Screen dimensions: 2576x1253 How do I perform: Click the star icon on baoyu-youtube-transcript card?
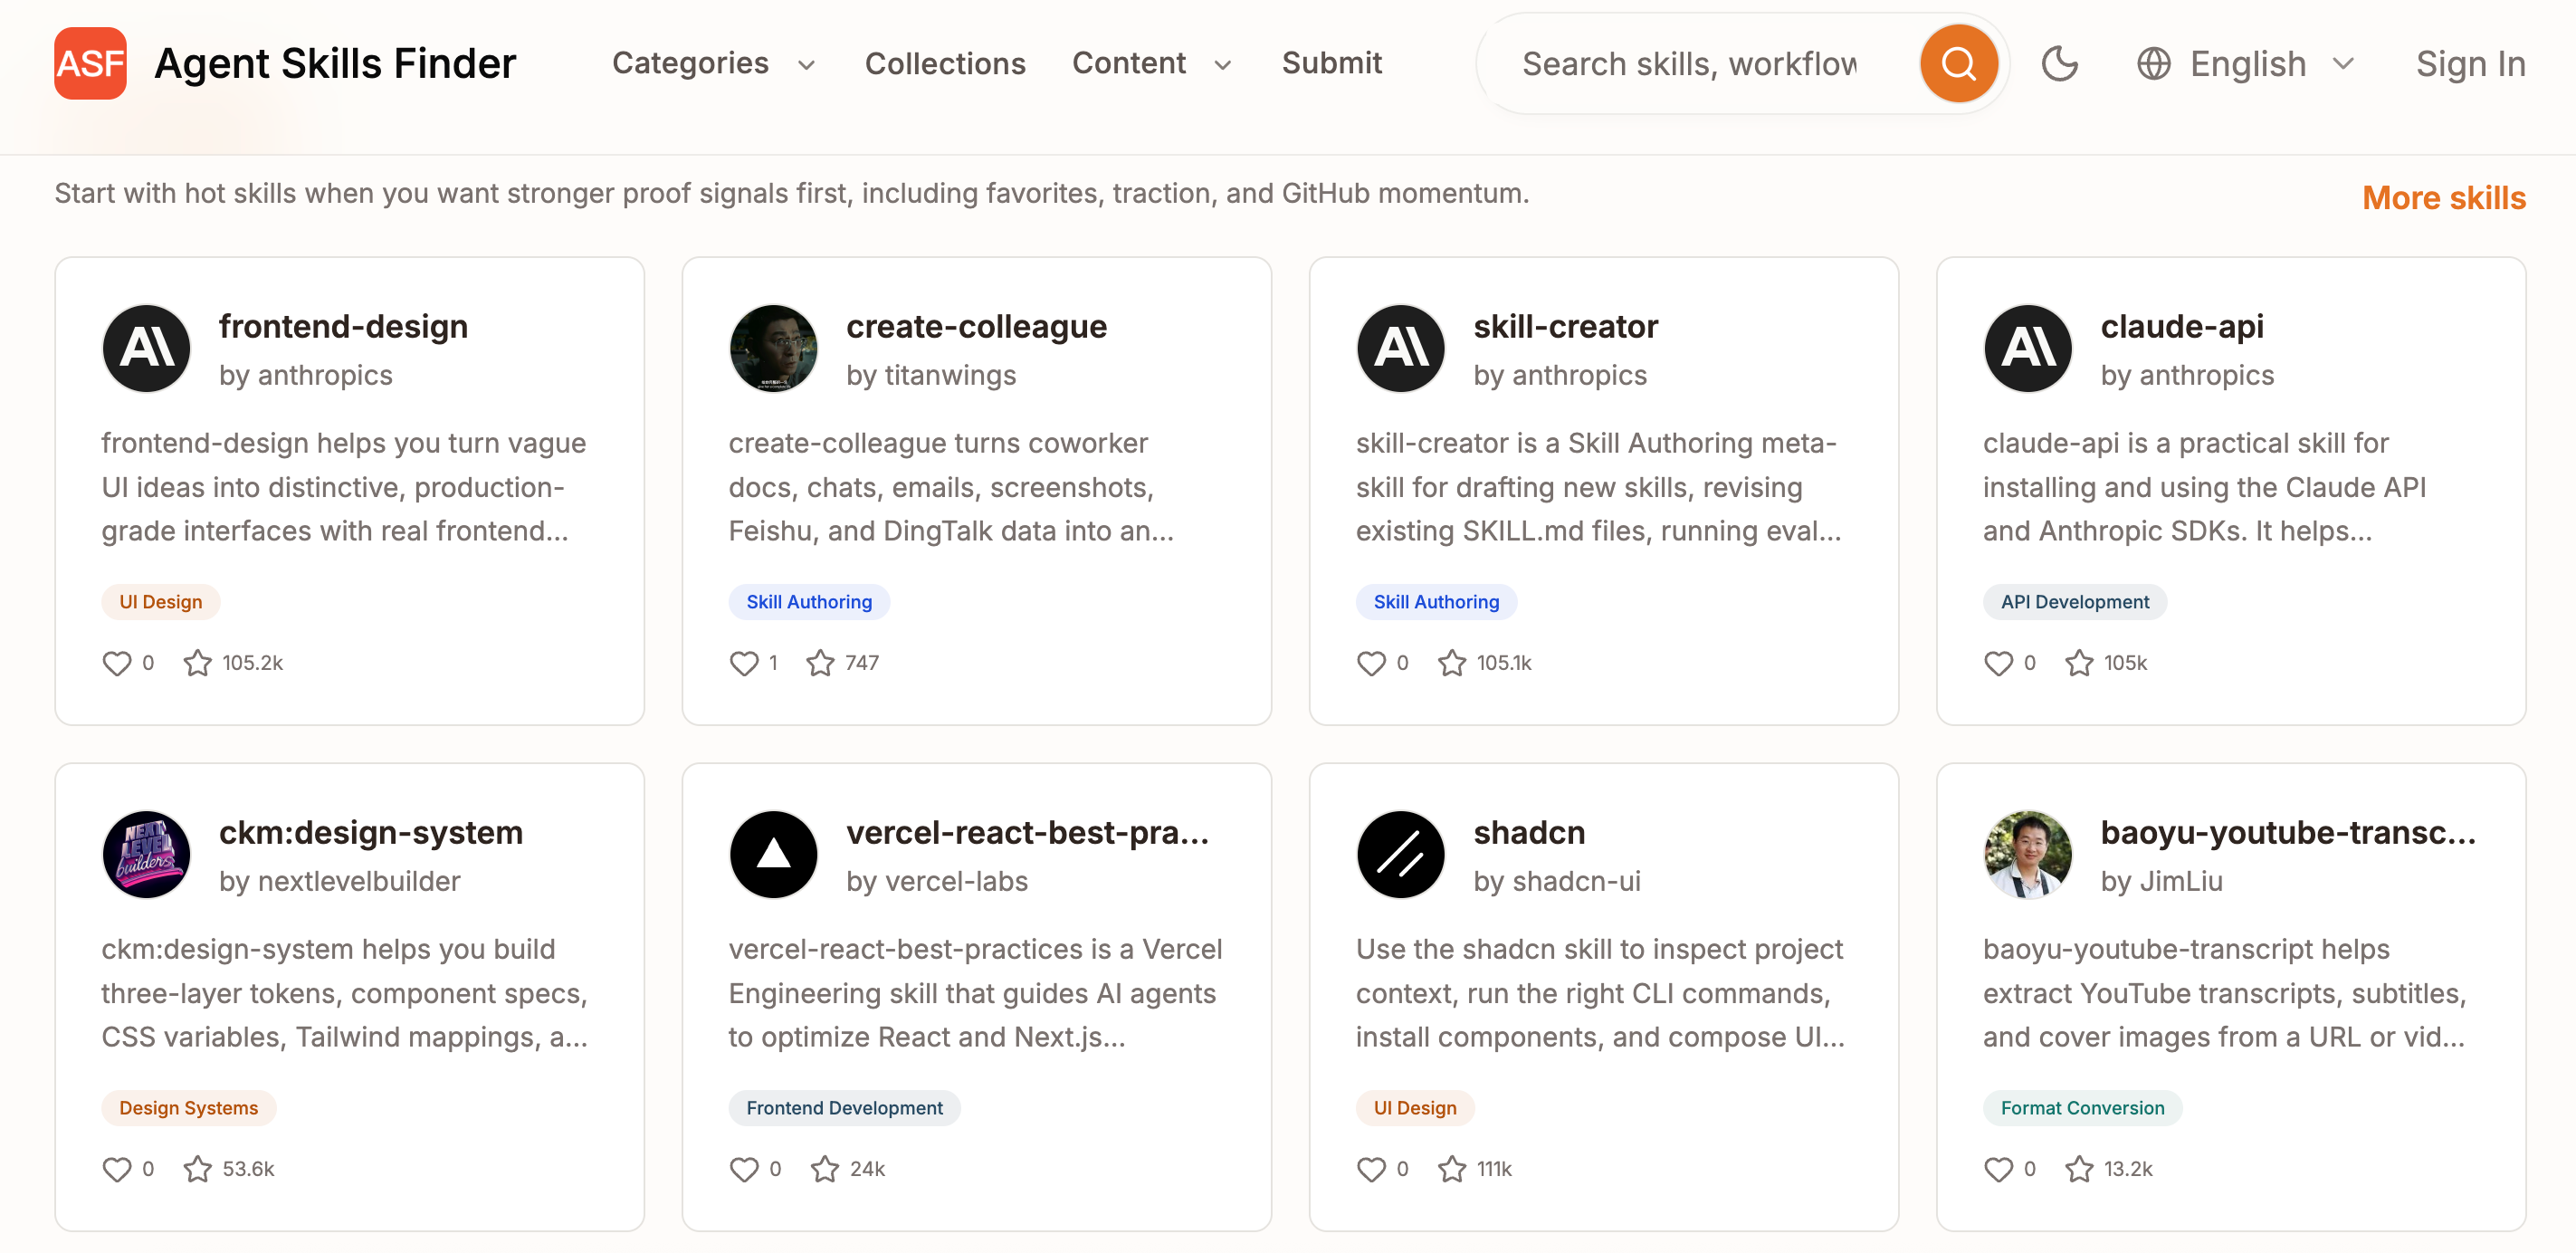click(2079, 1169)
